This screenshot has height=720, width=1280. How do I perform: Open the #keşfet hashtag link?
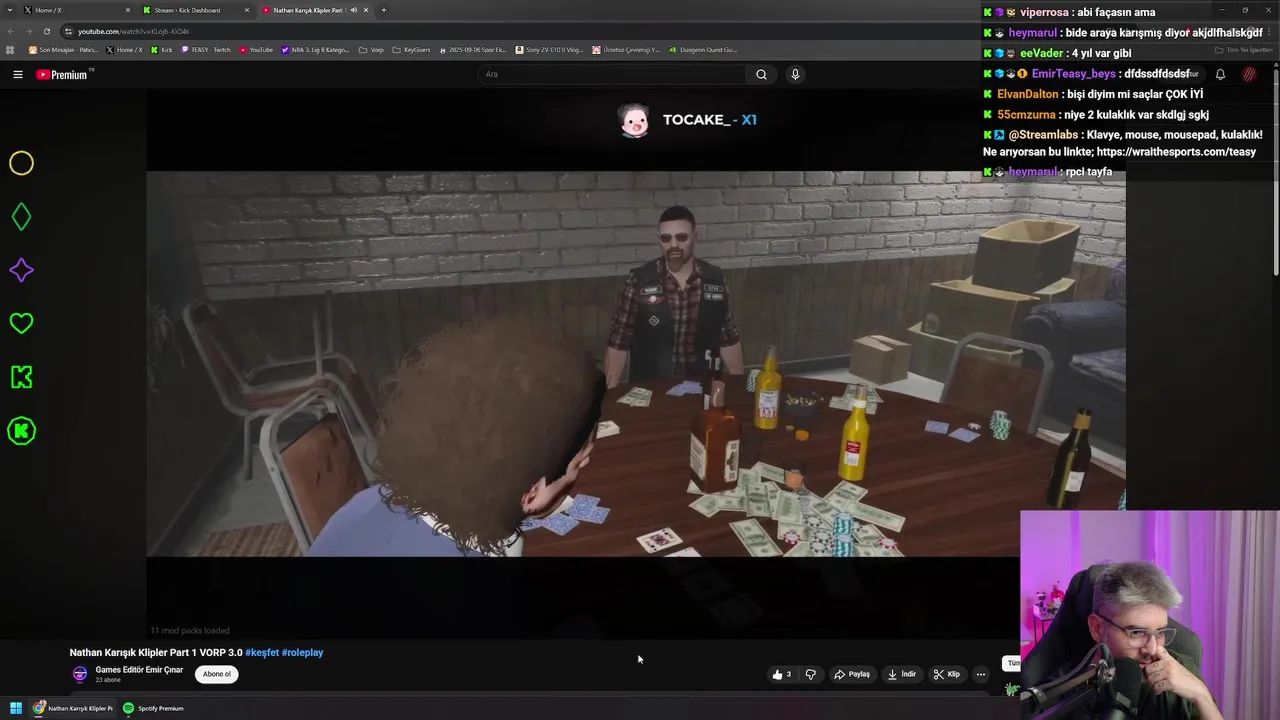click(262, 652)
